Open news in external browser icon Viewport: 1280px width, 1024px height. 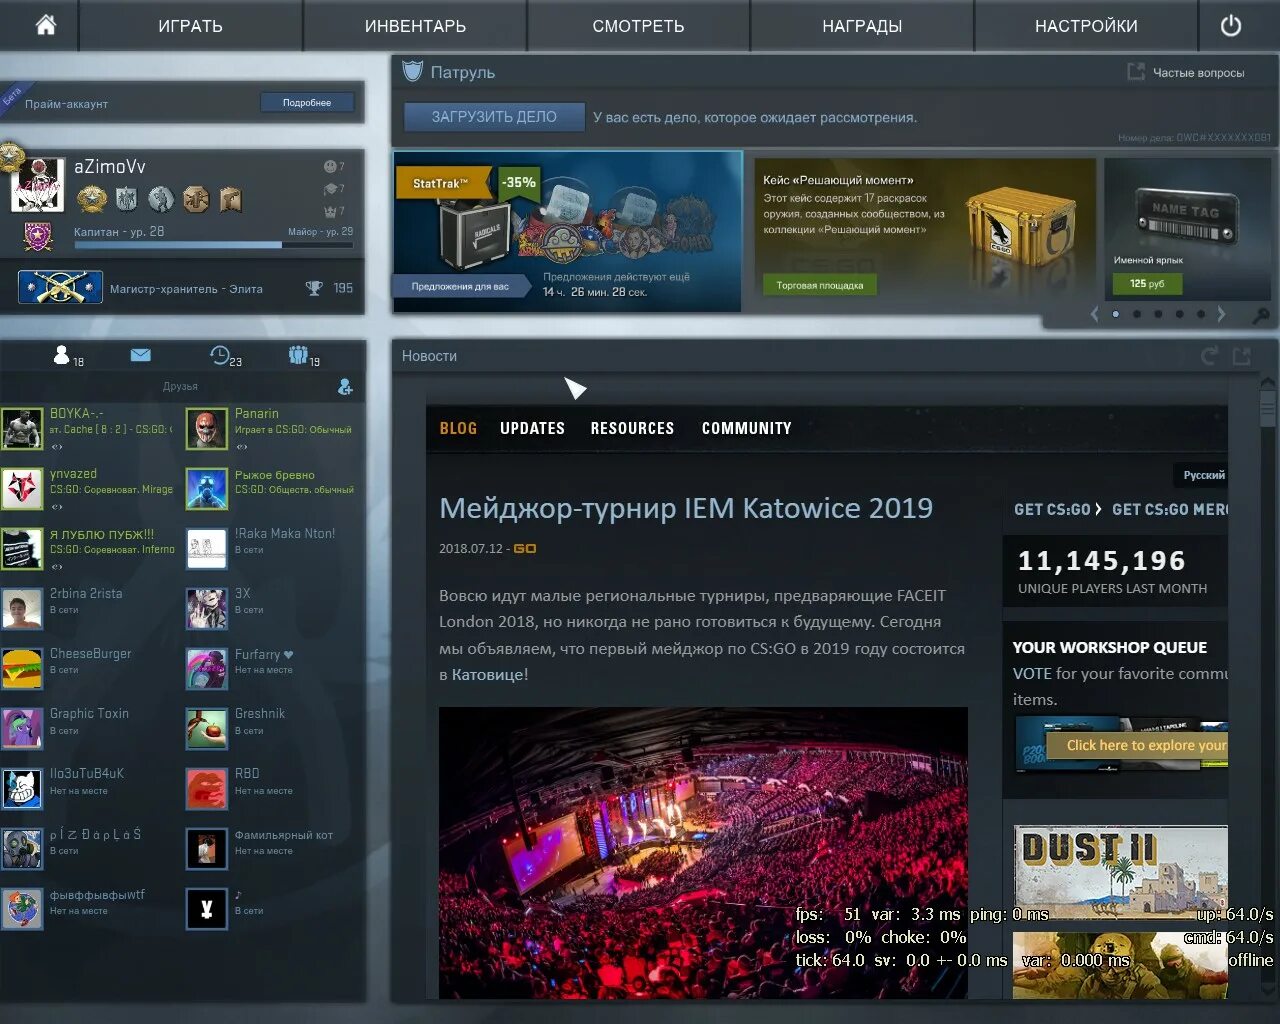pos(1242,356)
